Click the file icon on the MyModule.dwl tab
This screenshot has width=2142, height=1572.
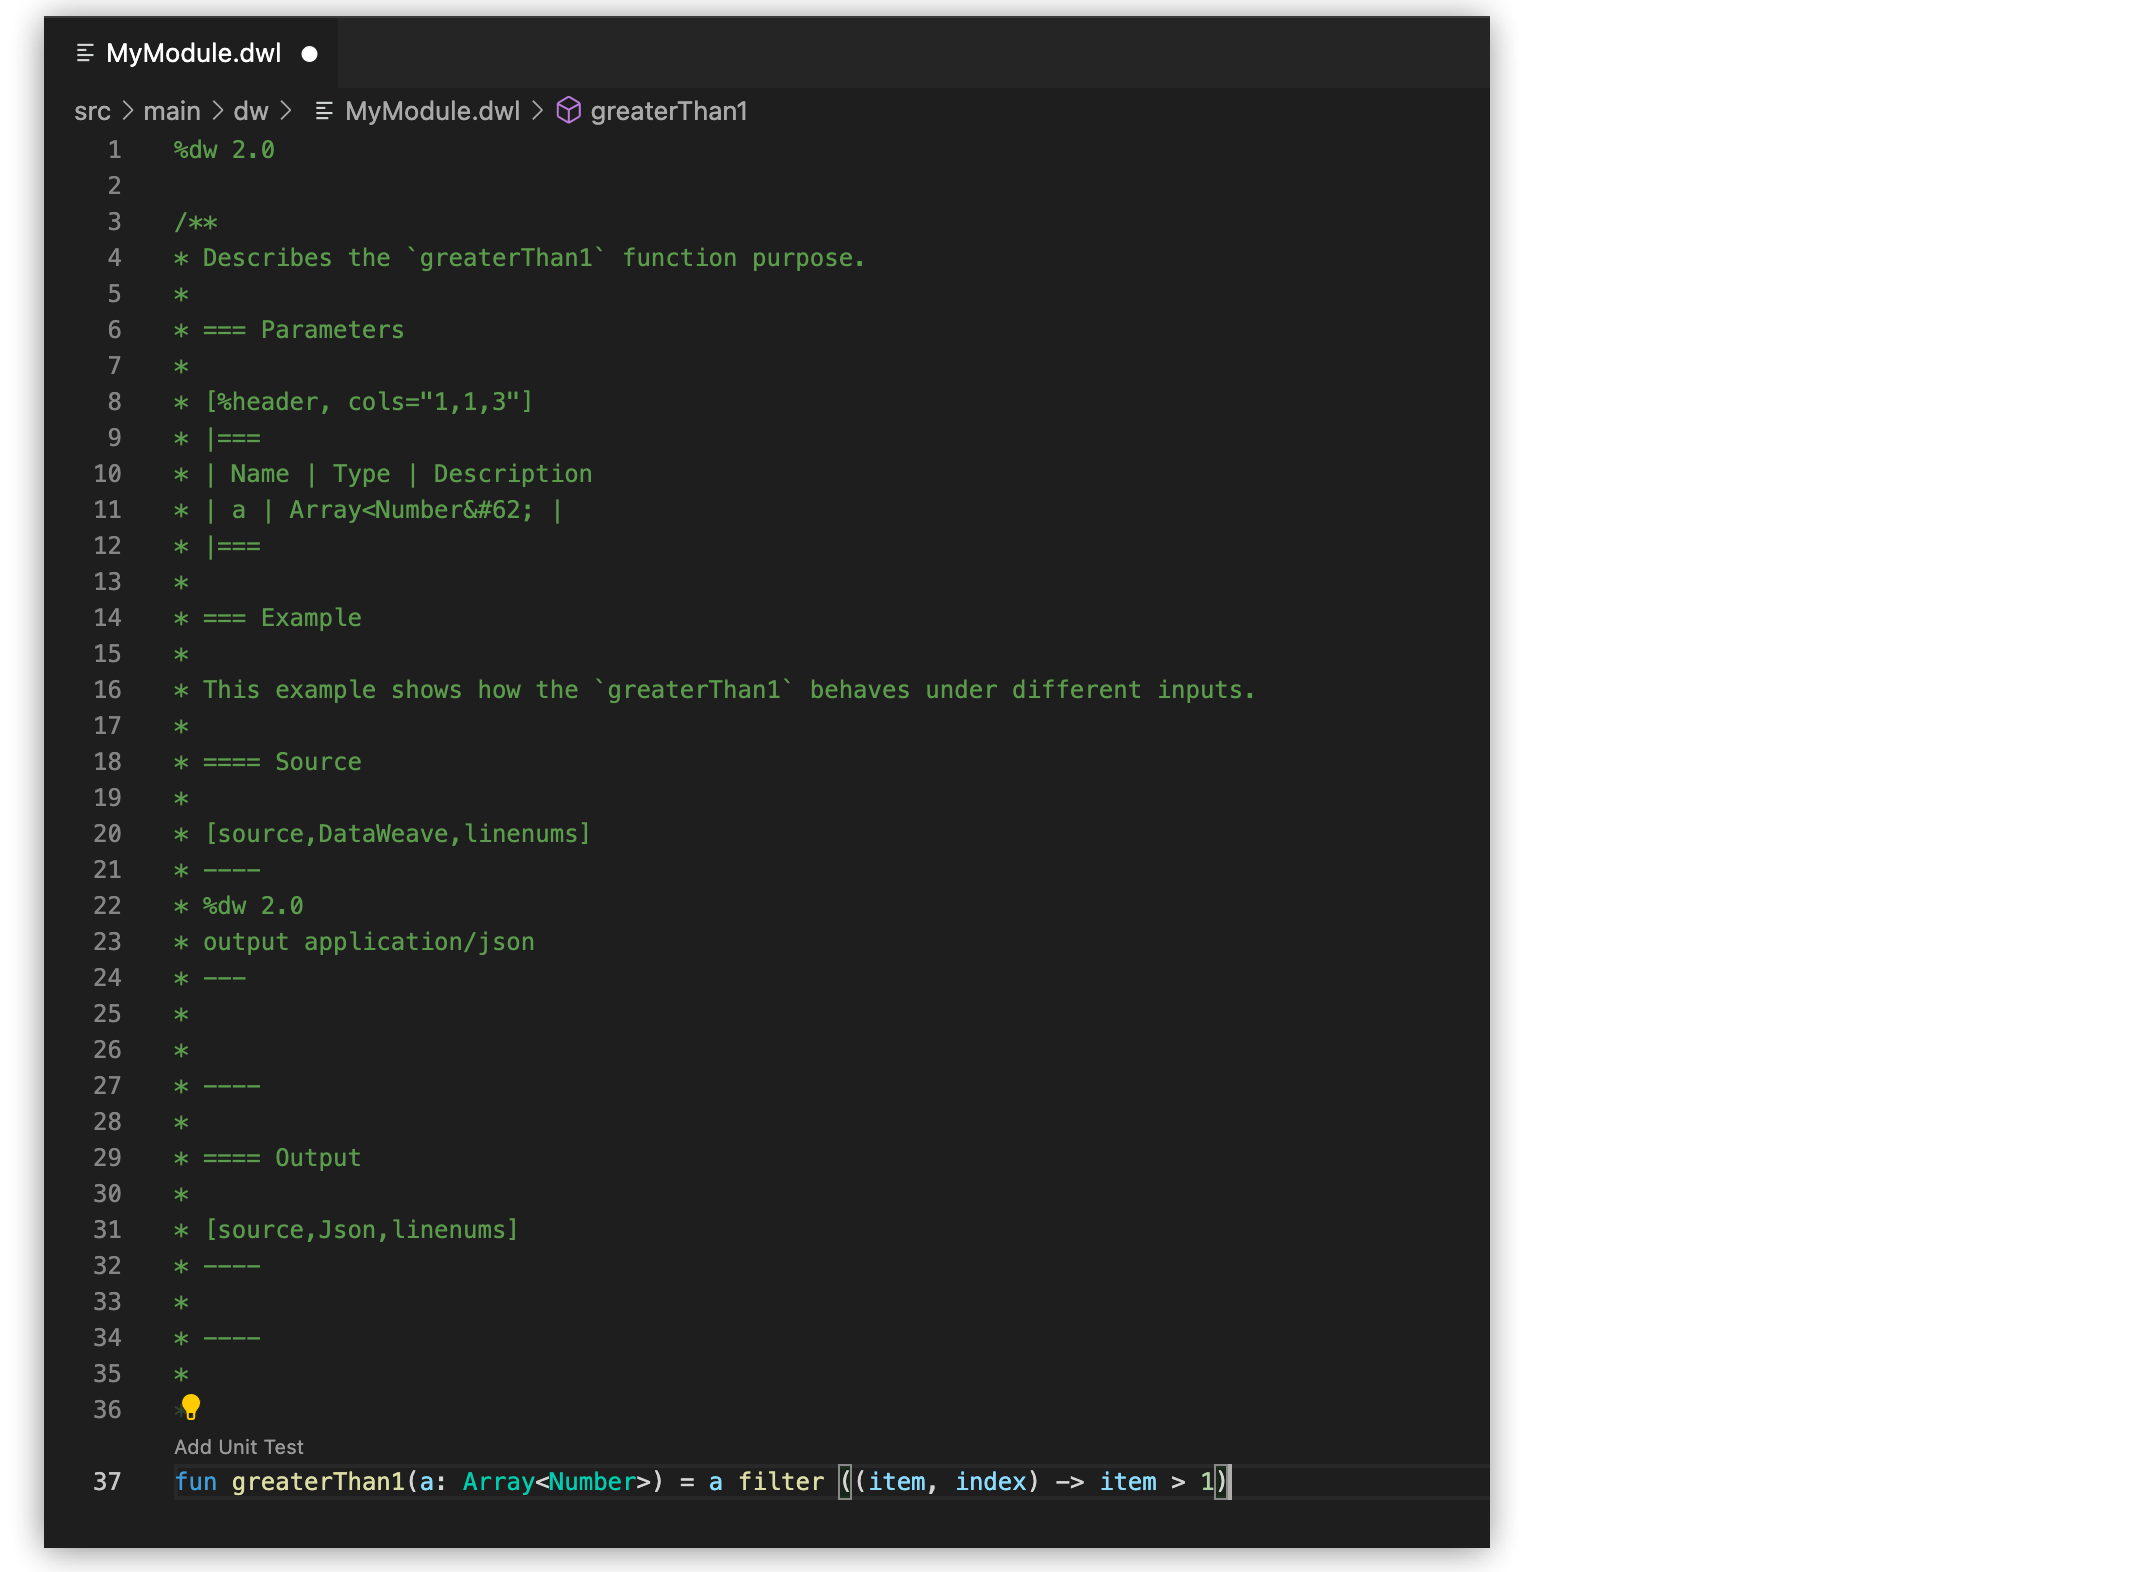coord(84,53)
